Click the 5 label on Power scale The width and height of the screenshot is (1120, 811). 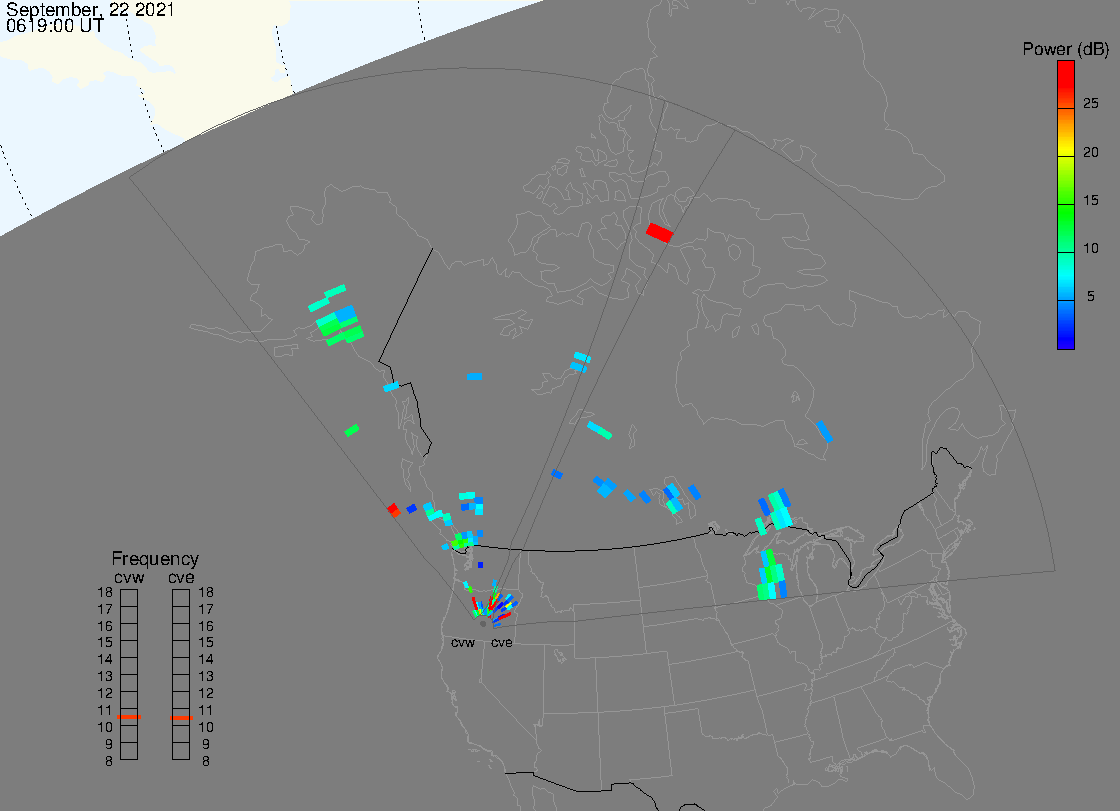pyautogui.click(x=1091, y=296)
